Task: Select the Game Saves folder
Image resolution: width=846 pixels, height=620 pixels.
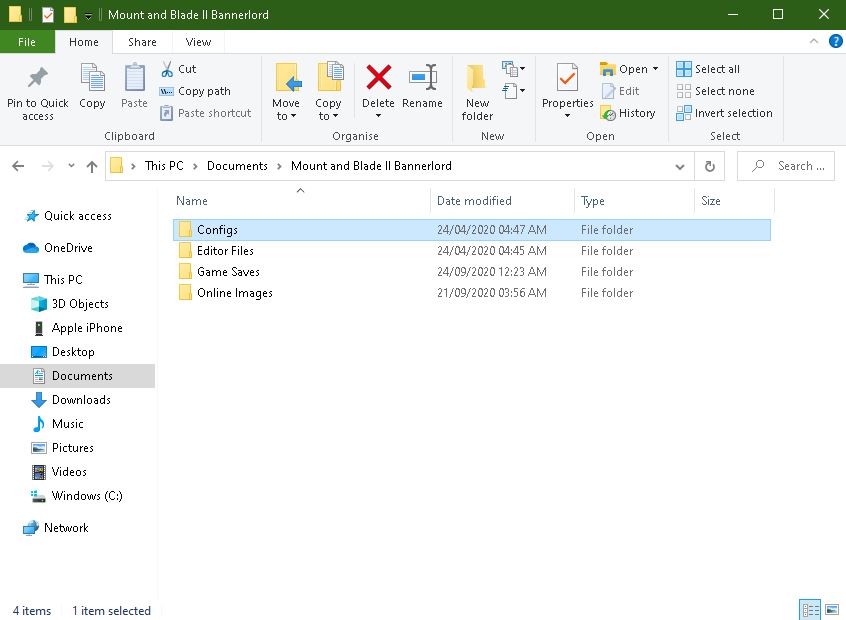Action: [472, 272]
